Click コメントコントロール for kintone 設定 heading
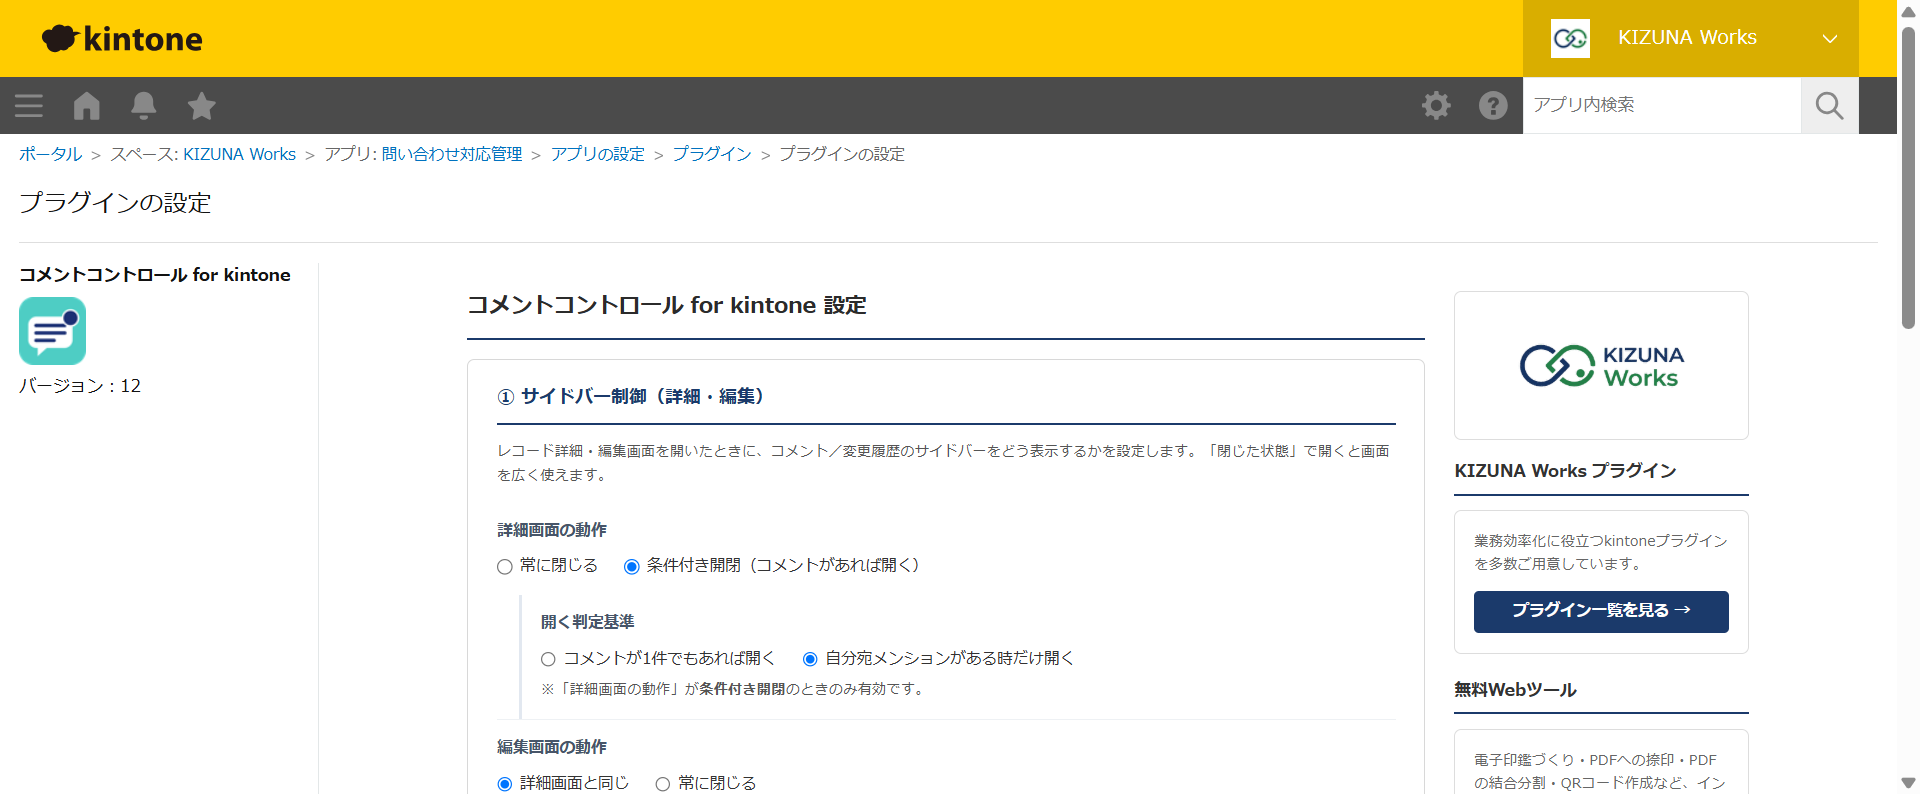This screenshot has width=1920, height=794. click(x=667, y=305)
